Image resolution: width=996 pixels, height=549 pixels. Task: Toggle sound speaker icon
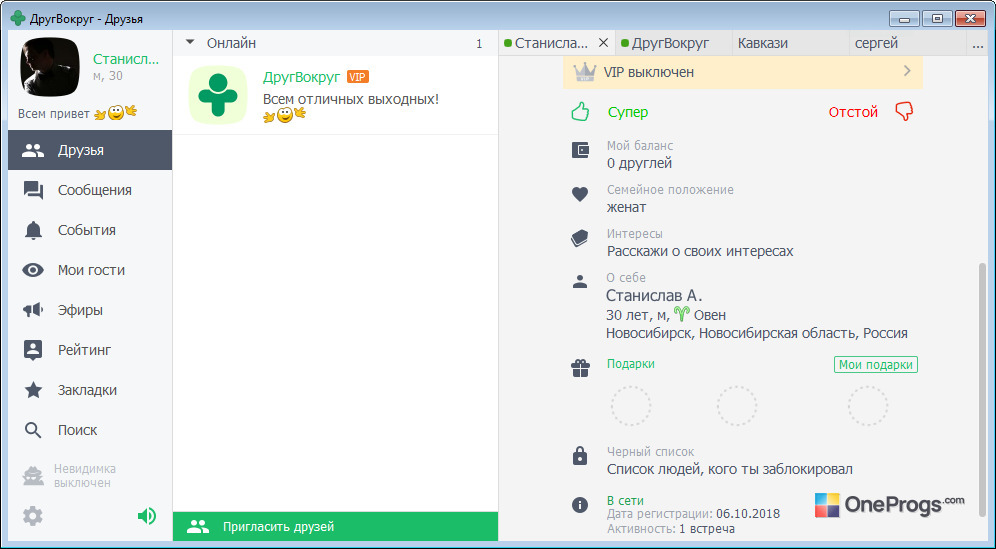pos(147,515)
